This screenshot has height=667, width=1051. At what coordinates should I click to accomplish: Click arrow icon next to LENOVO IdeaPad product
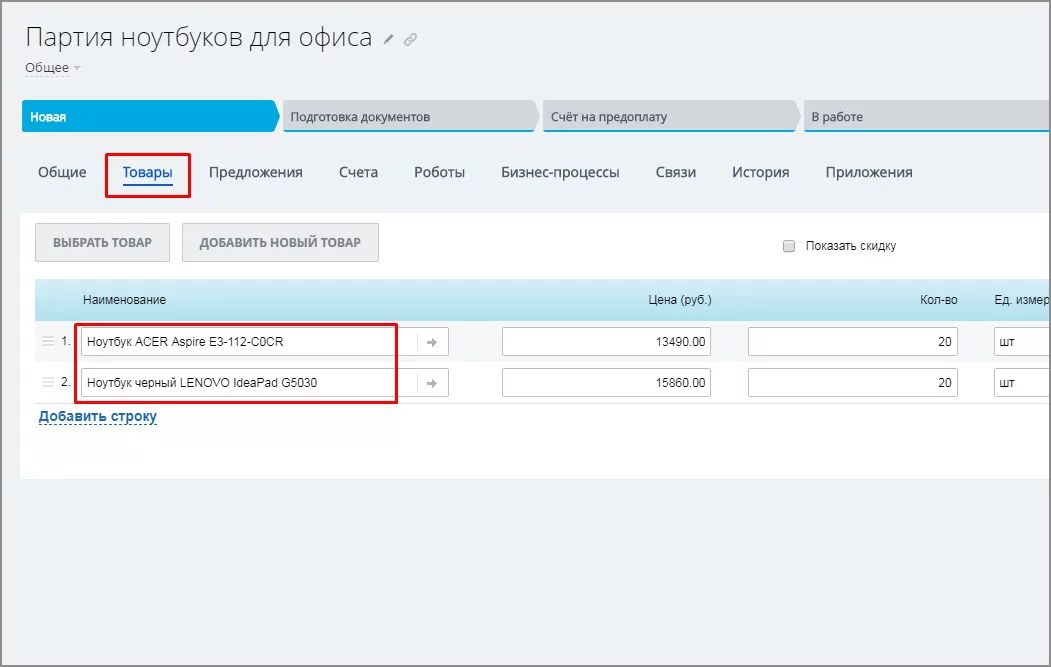(x=432, y=382)
